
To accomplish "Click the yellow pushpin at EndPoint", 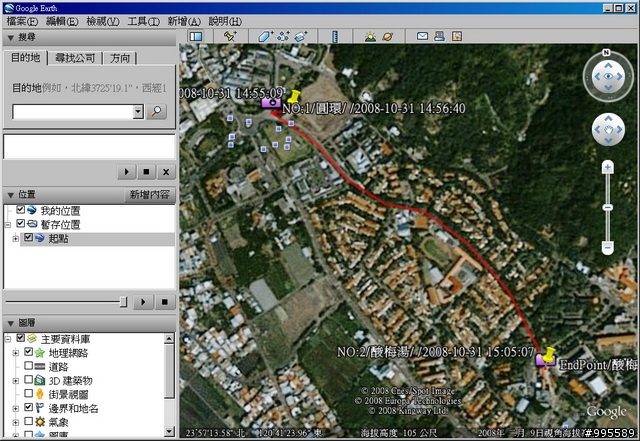I will point(549,354).
